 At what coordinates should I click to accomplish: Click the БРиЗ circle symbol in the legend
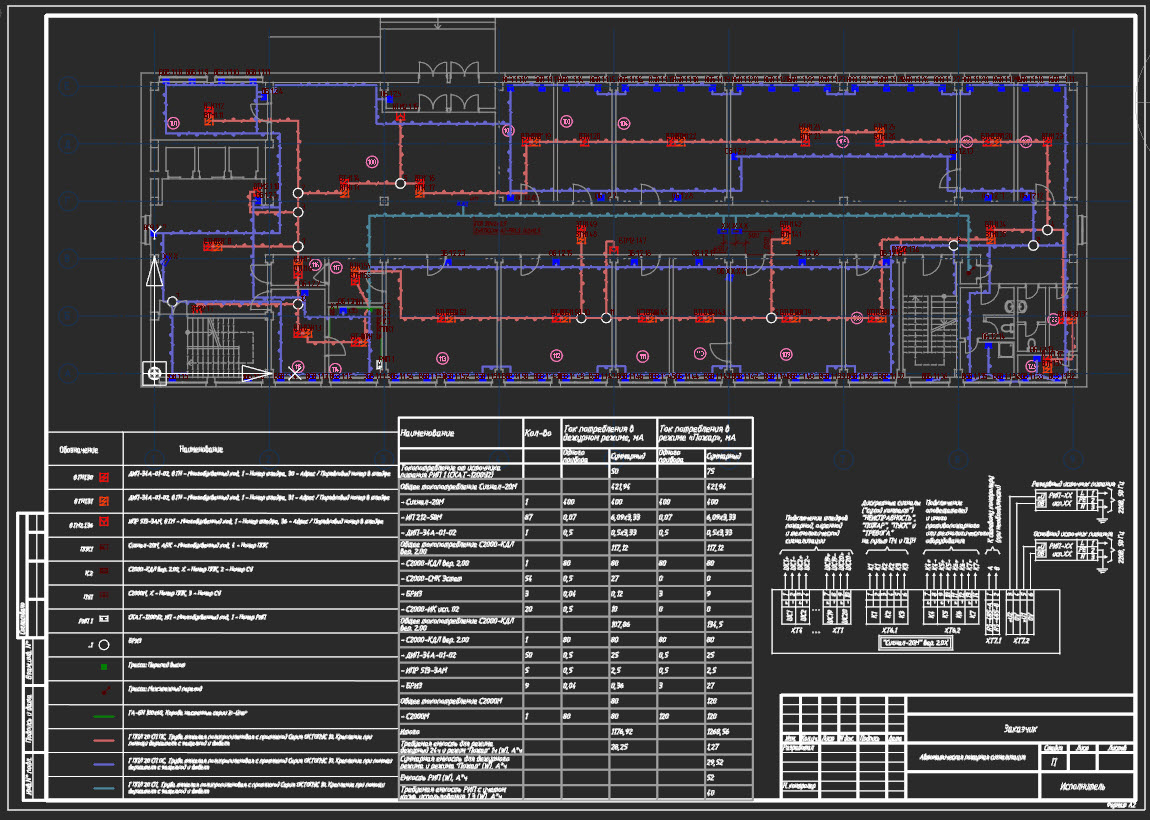click(x=103, y=644)
